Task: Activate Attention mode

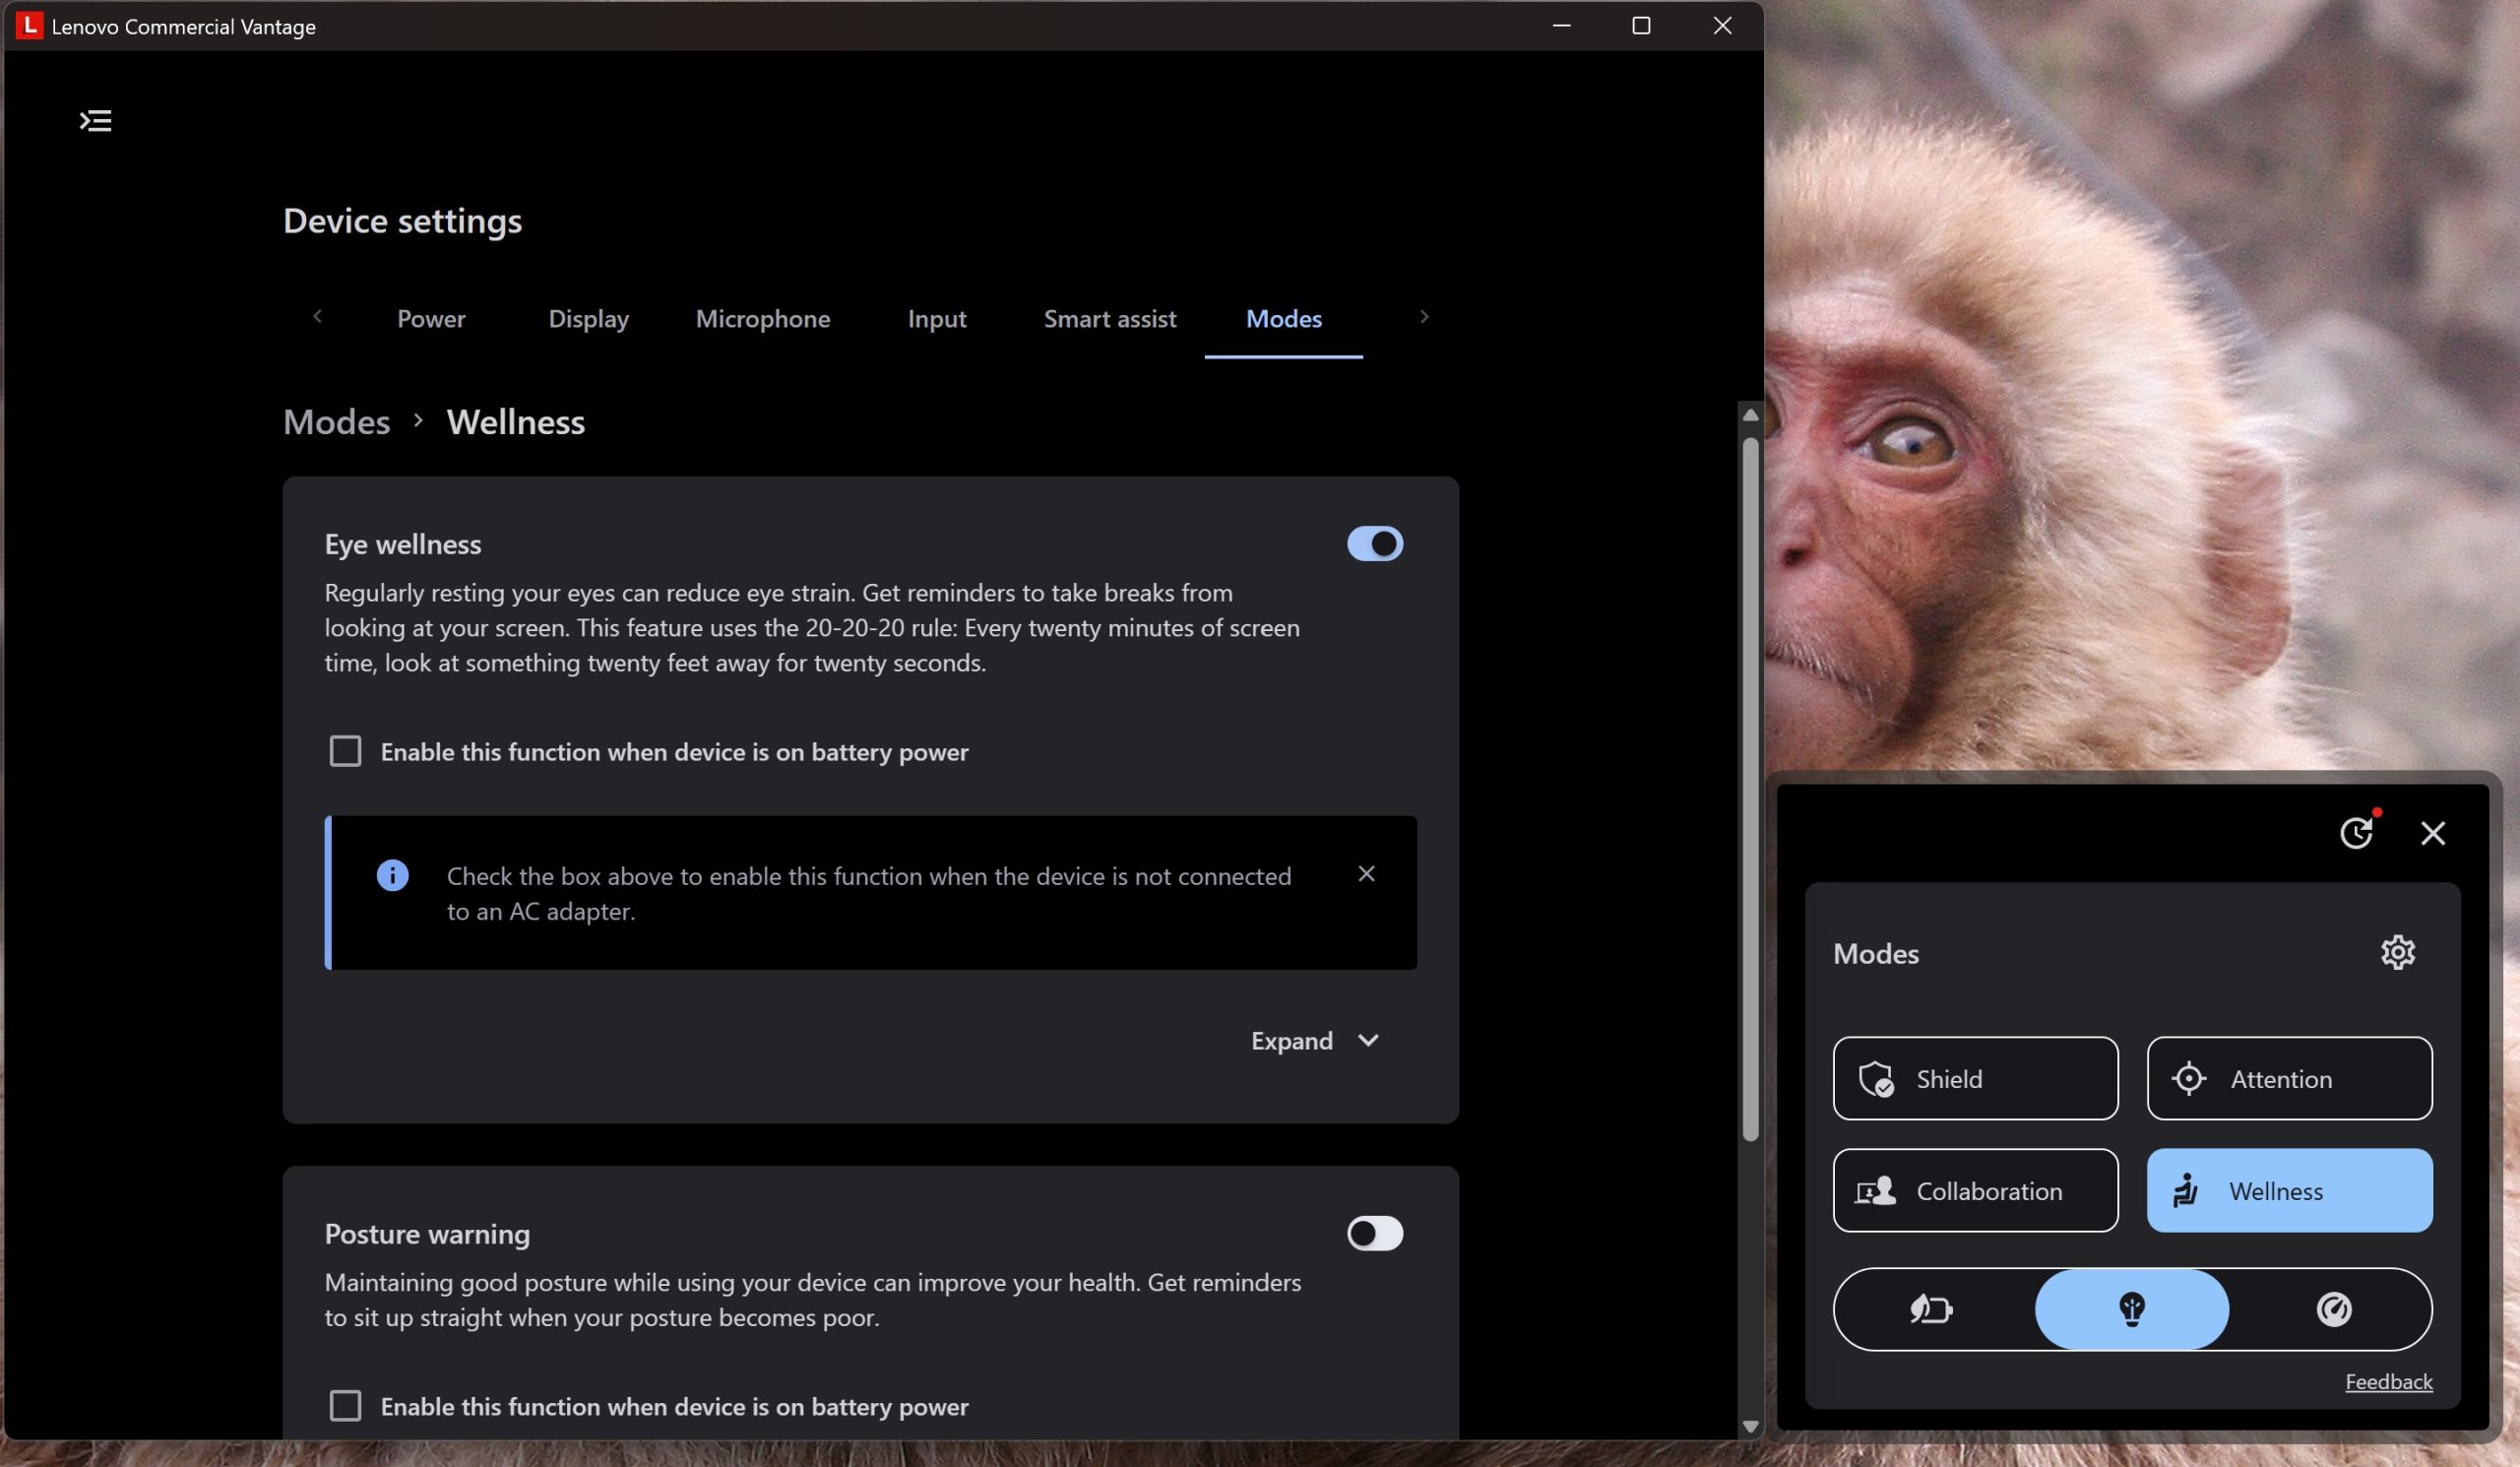Action: [2288, 1078]
